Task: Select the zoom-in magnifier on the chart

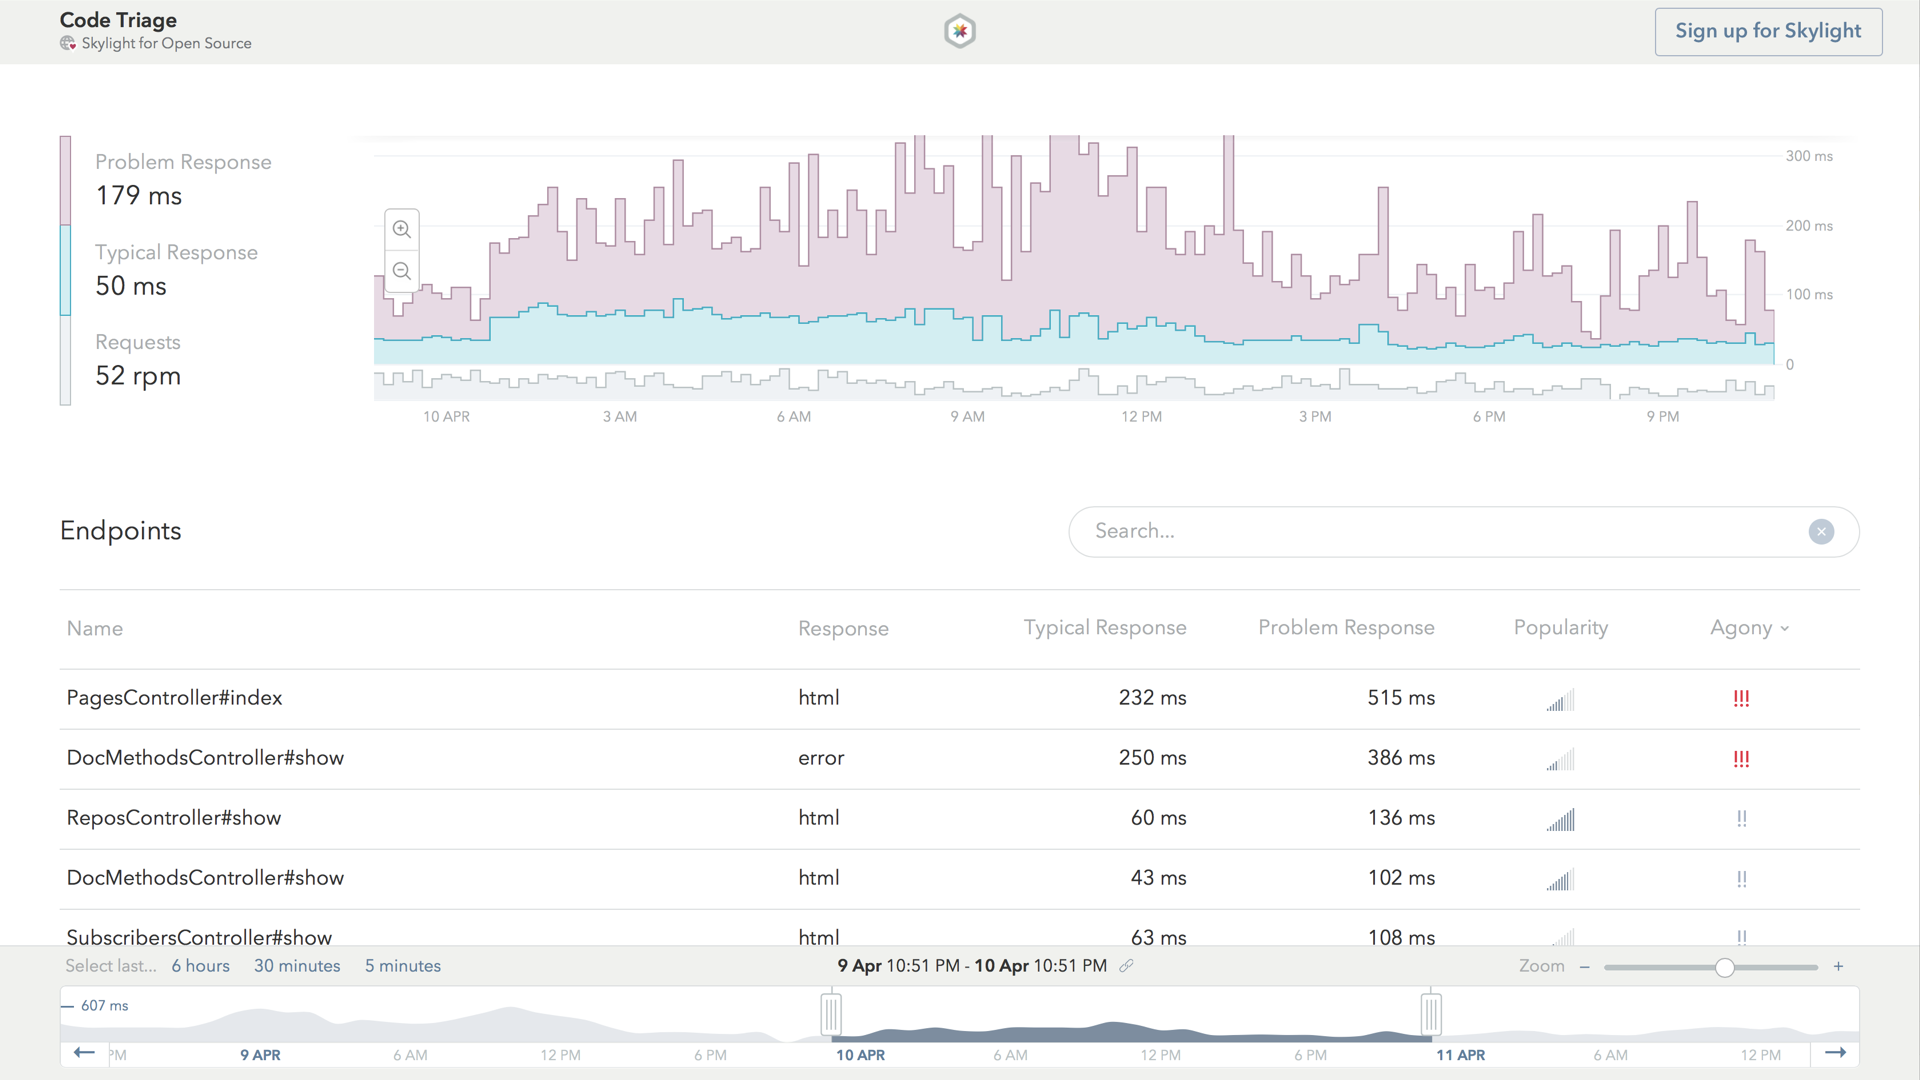Action: pyautogui.click(x=401, y=229)
